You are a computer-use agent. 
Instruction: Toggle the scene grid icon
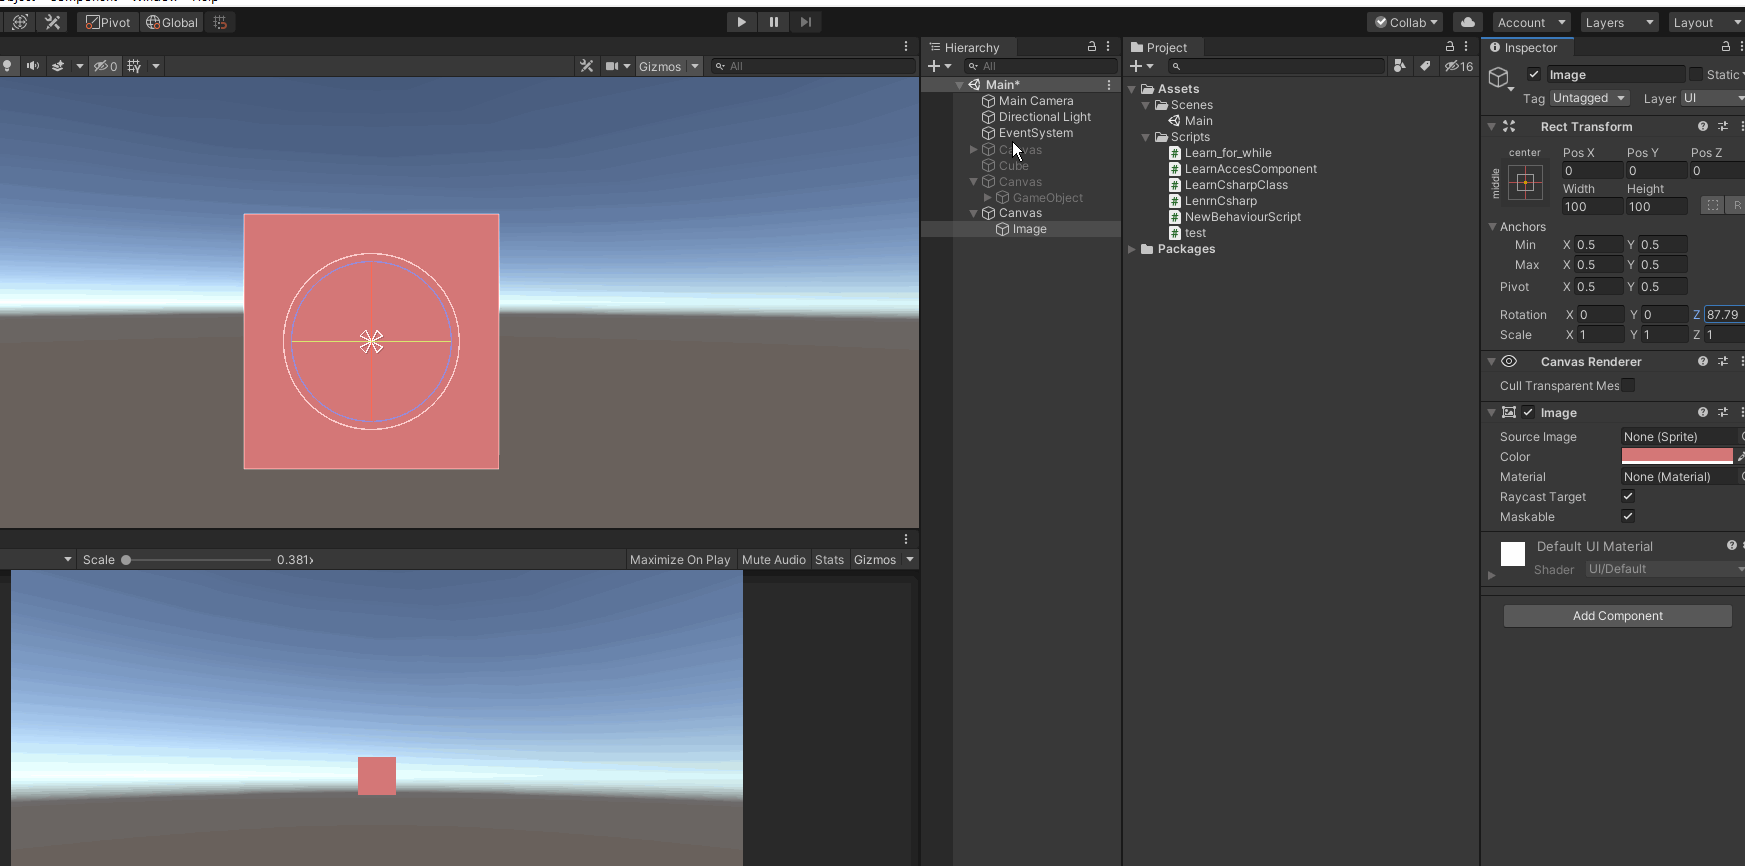(x=134, y=66)
